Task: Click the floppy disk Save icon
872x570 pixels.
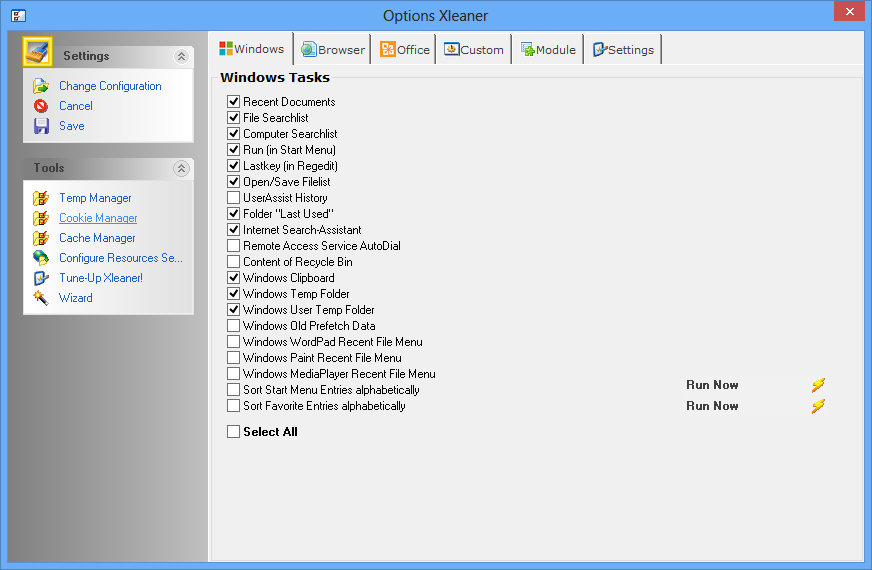Action: (41, 126)
